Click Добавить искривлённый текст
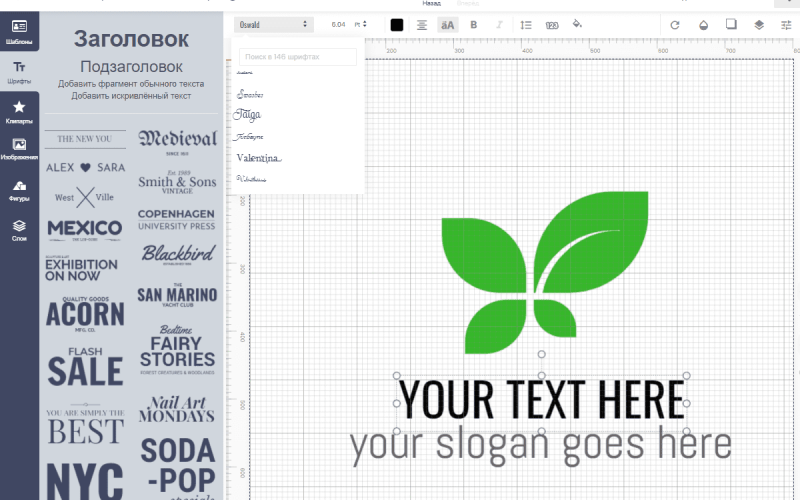800x500 pixels. click(131, 96)
